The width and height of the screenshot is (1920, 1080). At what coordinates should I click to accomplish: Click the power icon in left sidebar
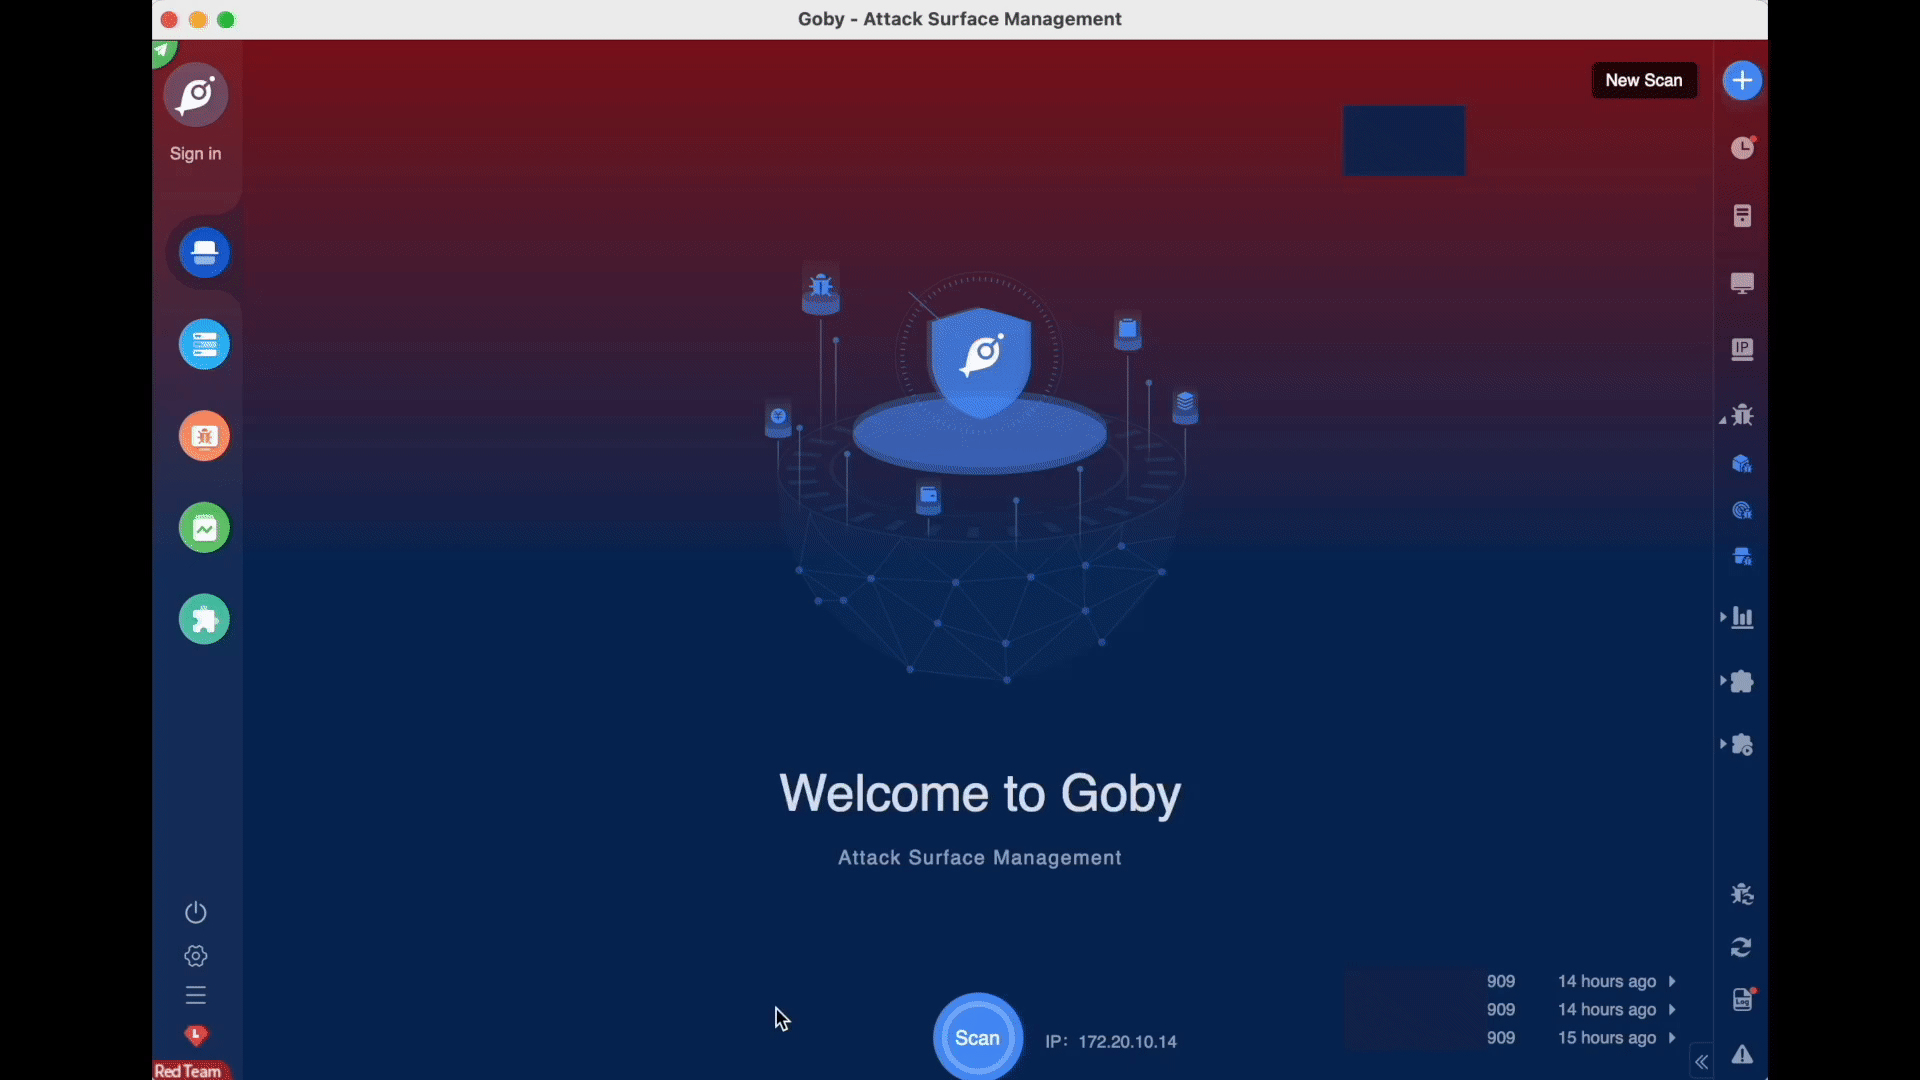pos(196,912)
